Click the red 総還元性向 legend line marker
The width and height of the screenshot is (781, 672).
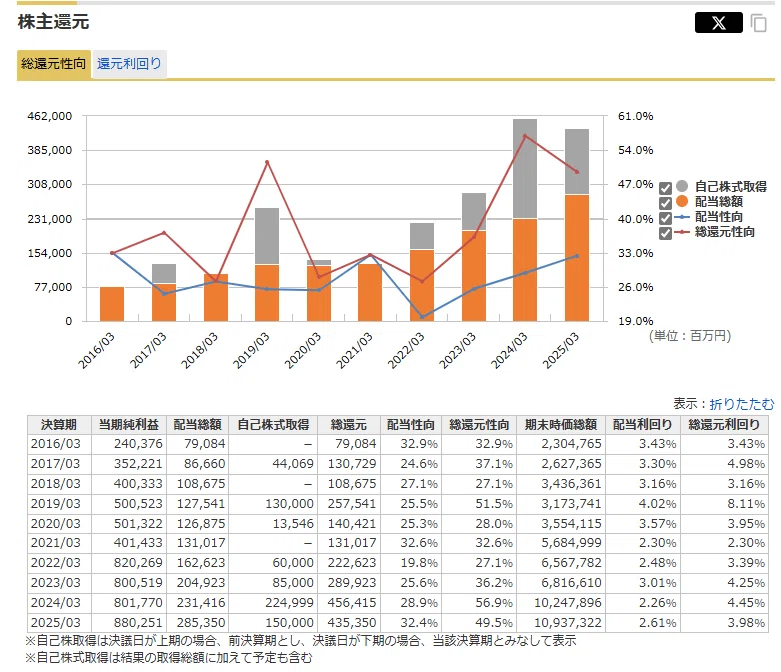(x=682, y=232)
